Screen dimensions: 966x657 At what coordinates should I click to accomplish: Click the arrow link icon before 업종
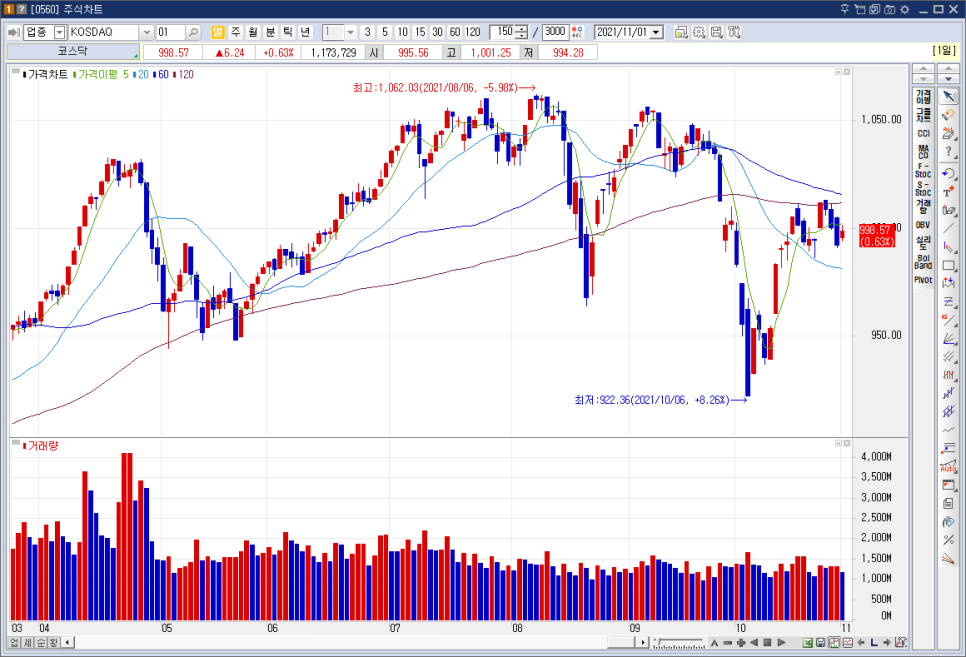click(x=14, y=32)
